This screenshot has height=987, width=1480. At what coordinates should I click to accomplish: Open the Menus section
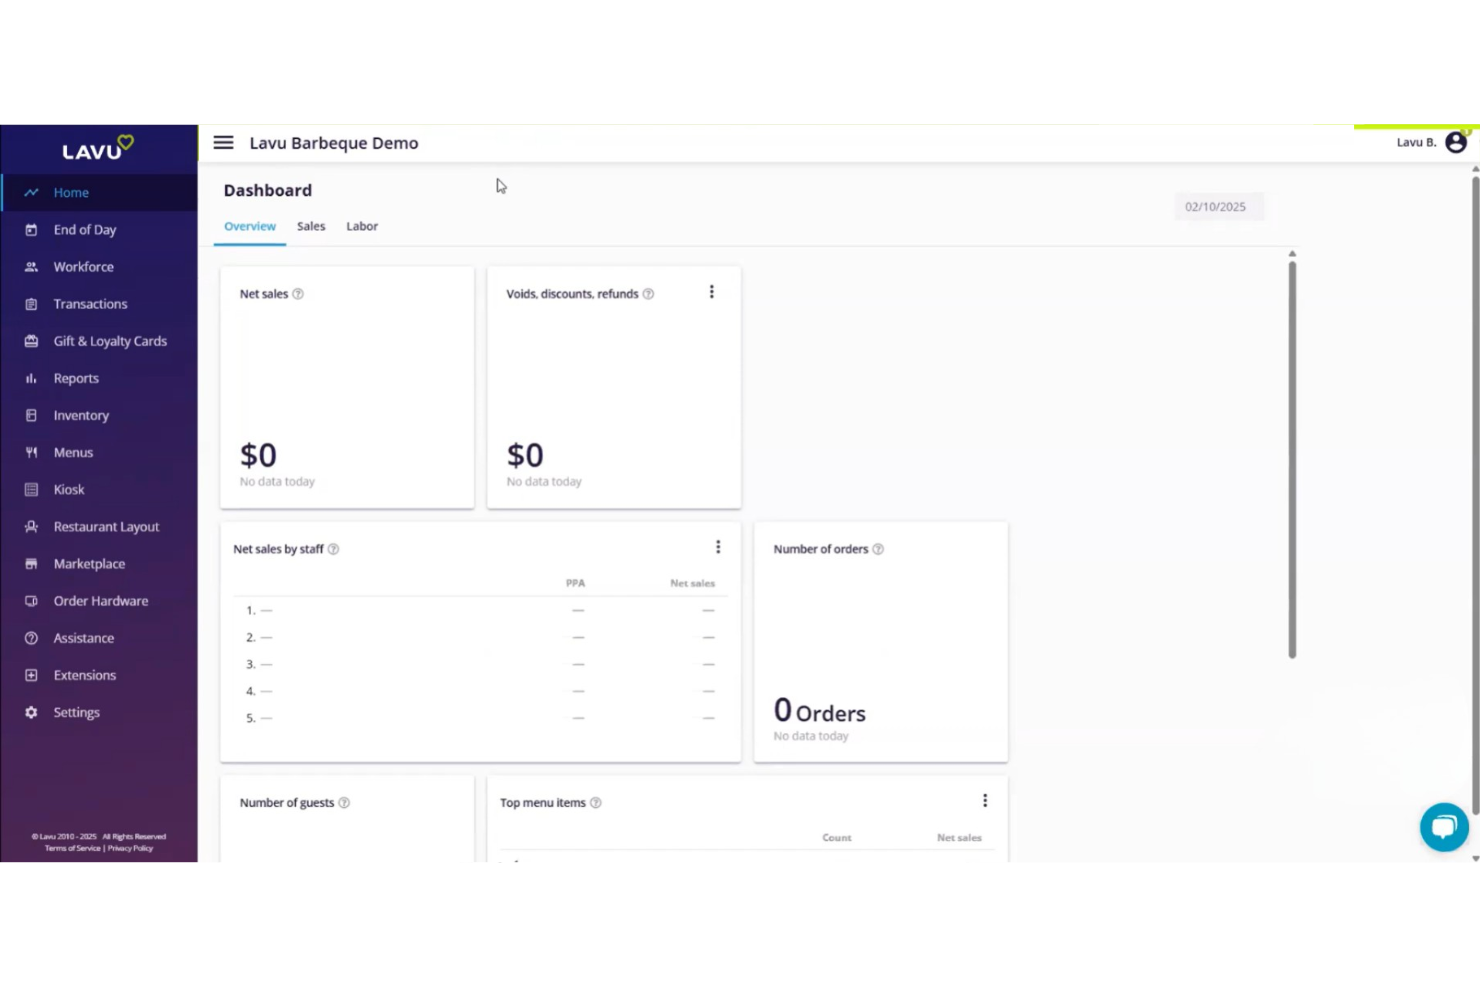tap(31, 452)
